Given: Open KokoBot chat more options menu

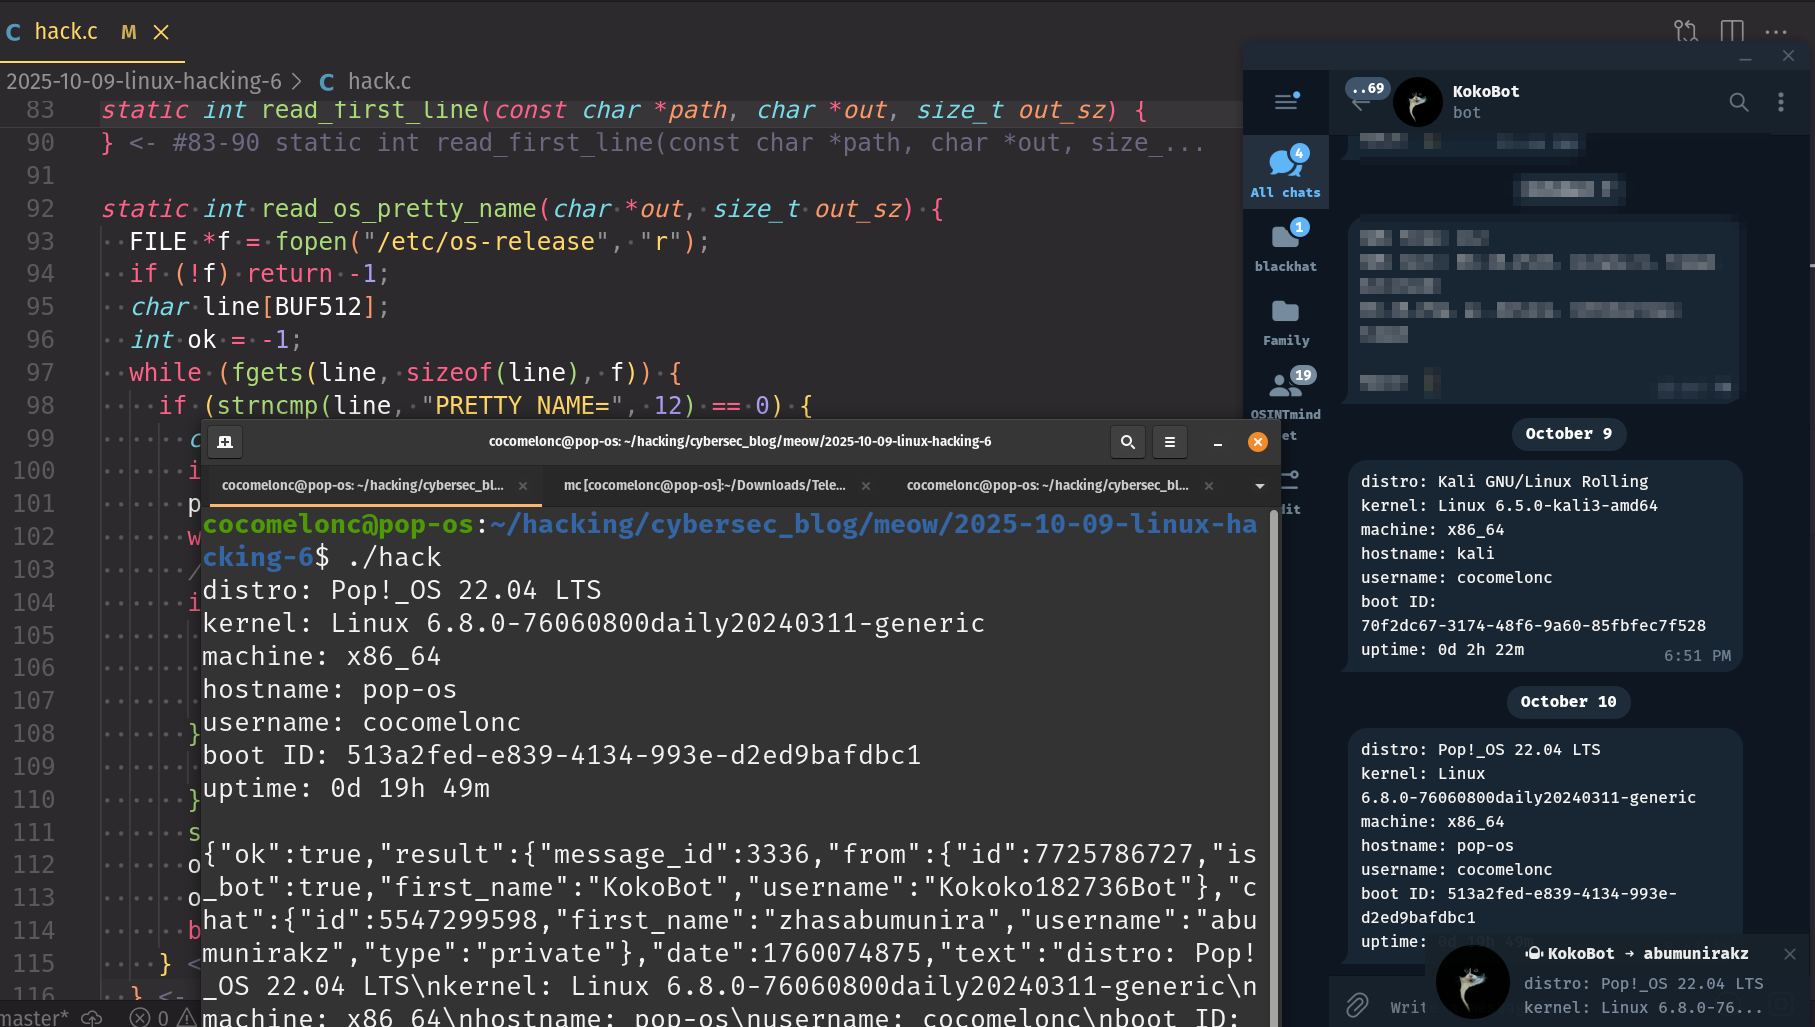Looking at the screenshot, I should pos(1780,102).
